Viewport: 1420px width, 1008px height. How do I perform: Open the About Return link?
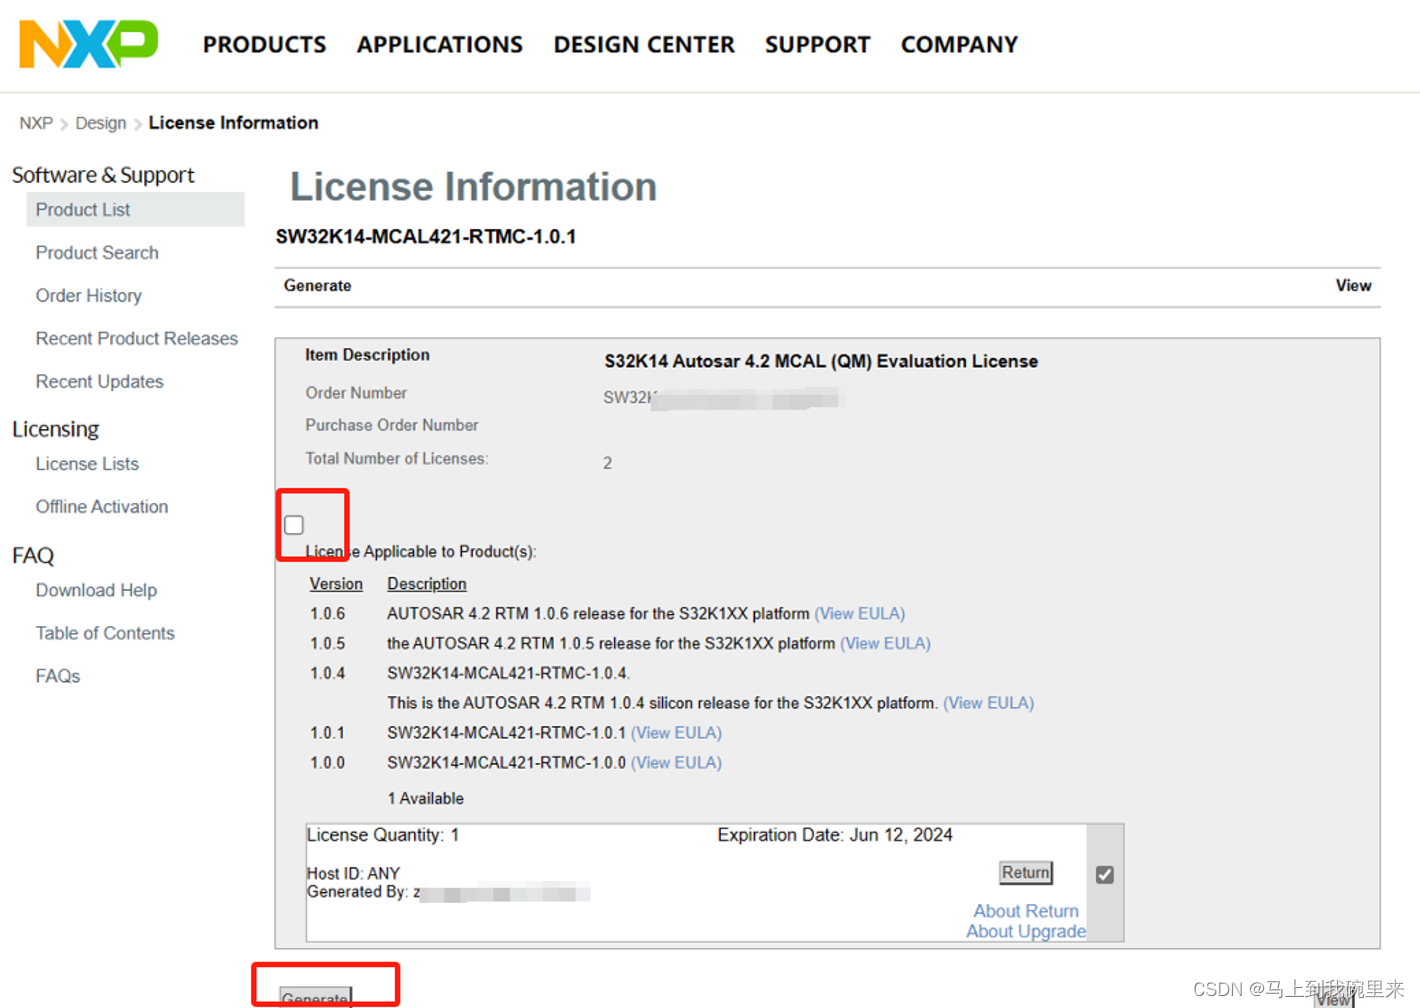point(1026,911)
